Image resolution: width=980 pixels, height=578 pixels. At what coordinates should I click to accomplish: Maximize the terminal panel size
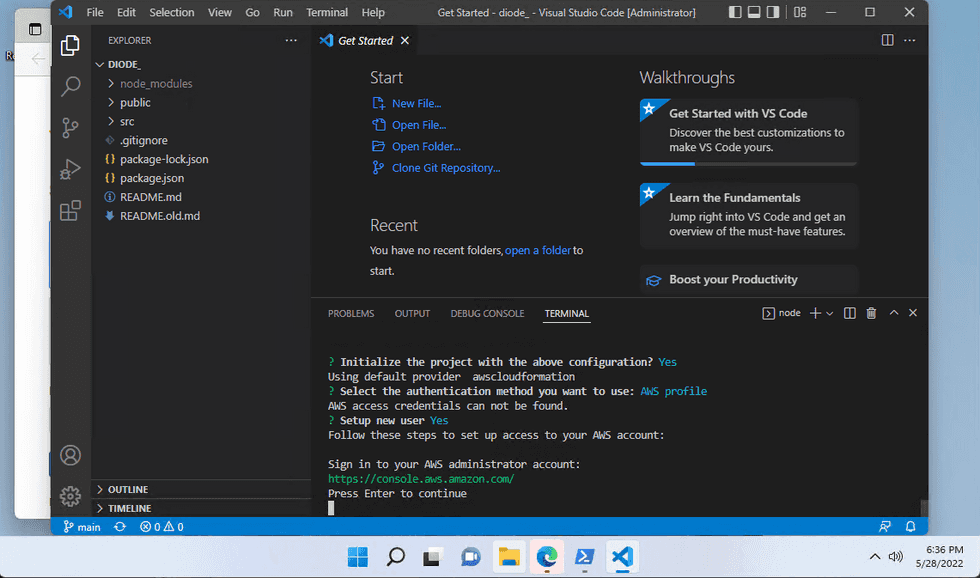coord(894,312)
